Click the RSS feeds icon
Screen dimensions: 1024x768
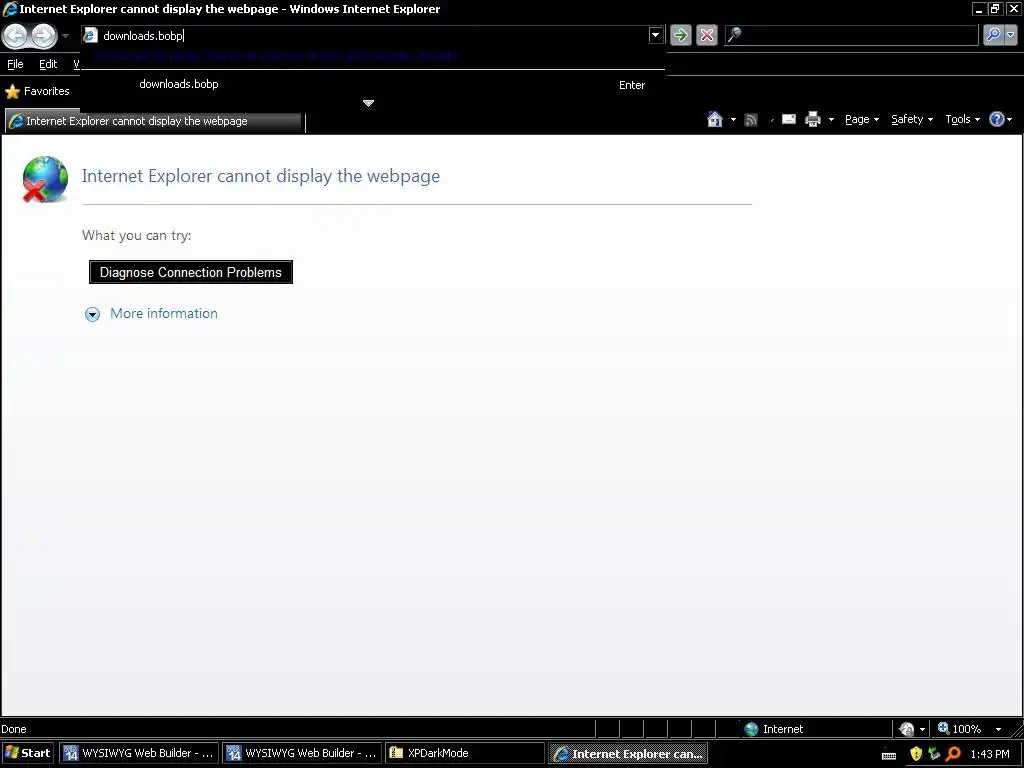click(751, 120)
